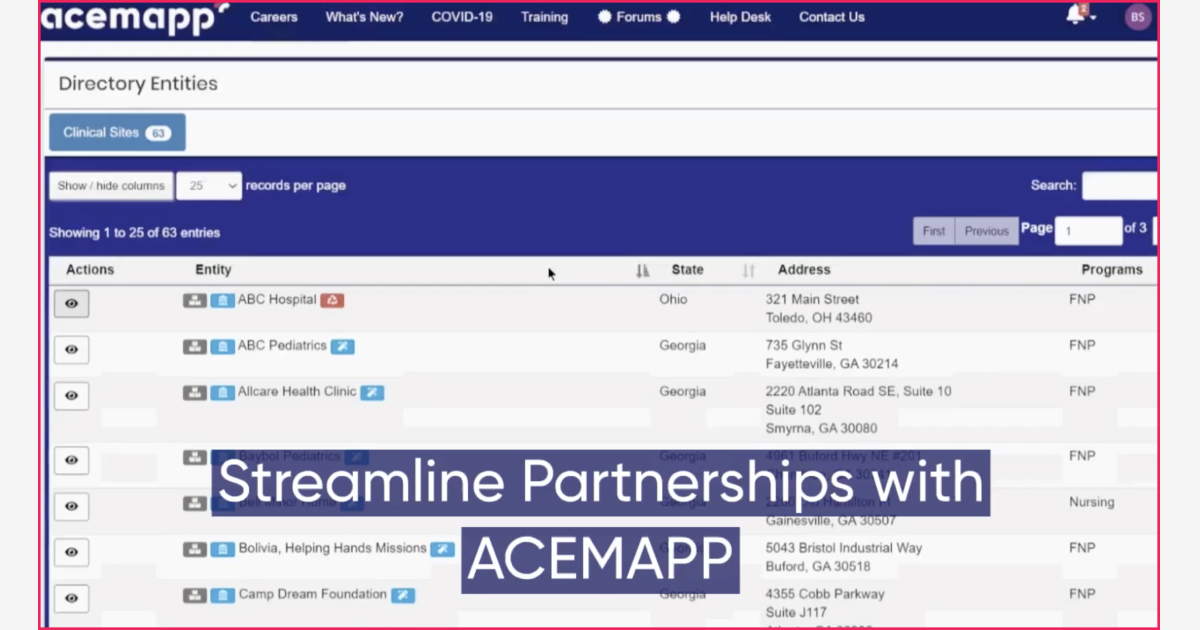Click the blue building icon beside ABC Pediatrics
The image size is (1200, 630).
click(x=222, y=346)
